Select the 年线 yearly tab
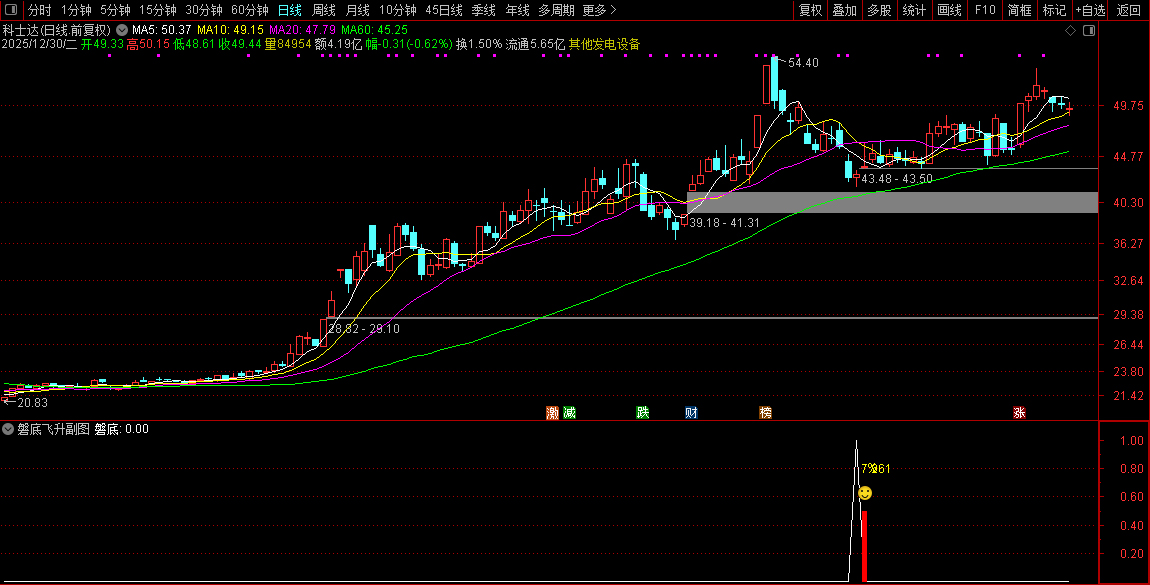 (517, 10)
